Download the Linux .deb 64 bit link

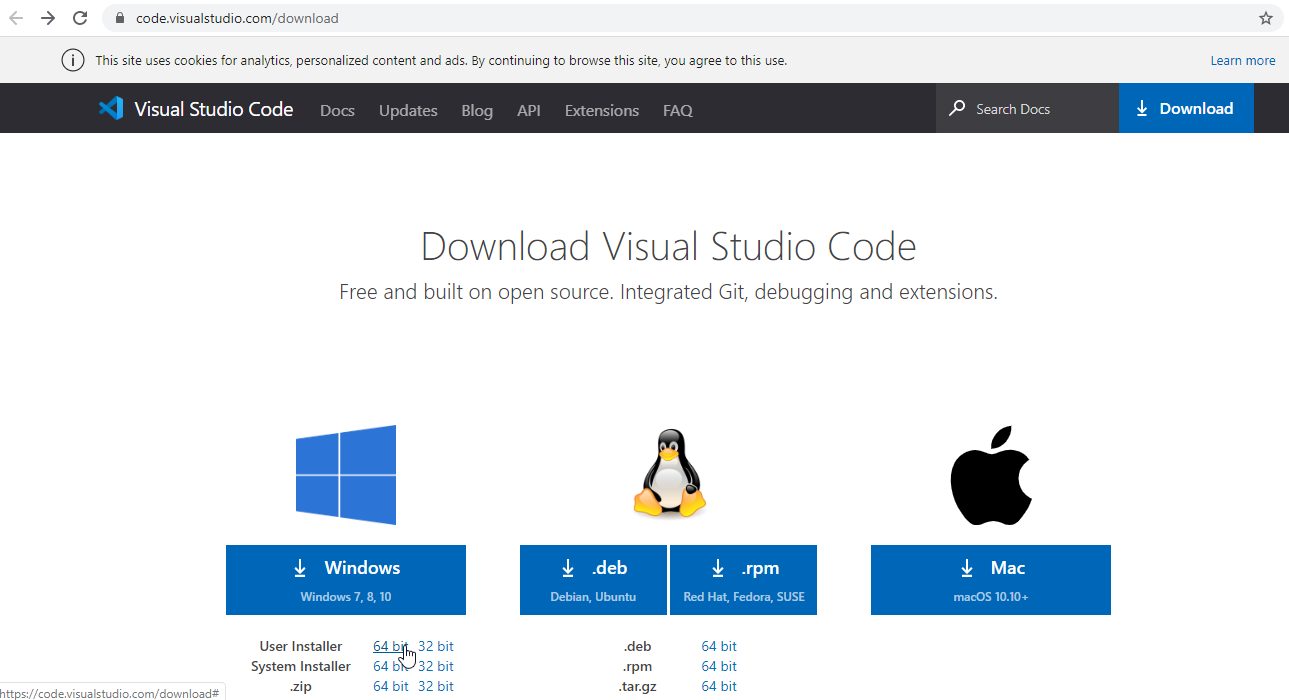719,646
